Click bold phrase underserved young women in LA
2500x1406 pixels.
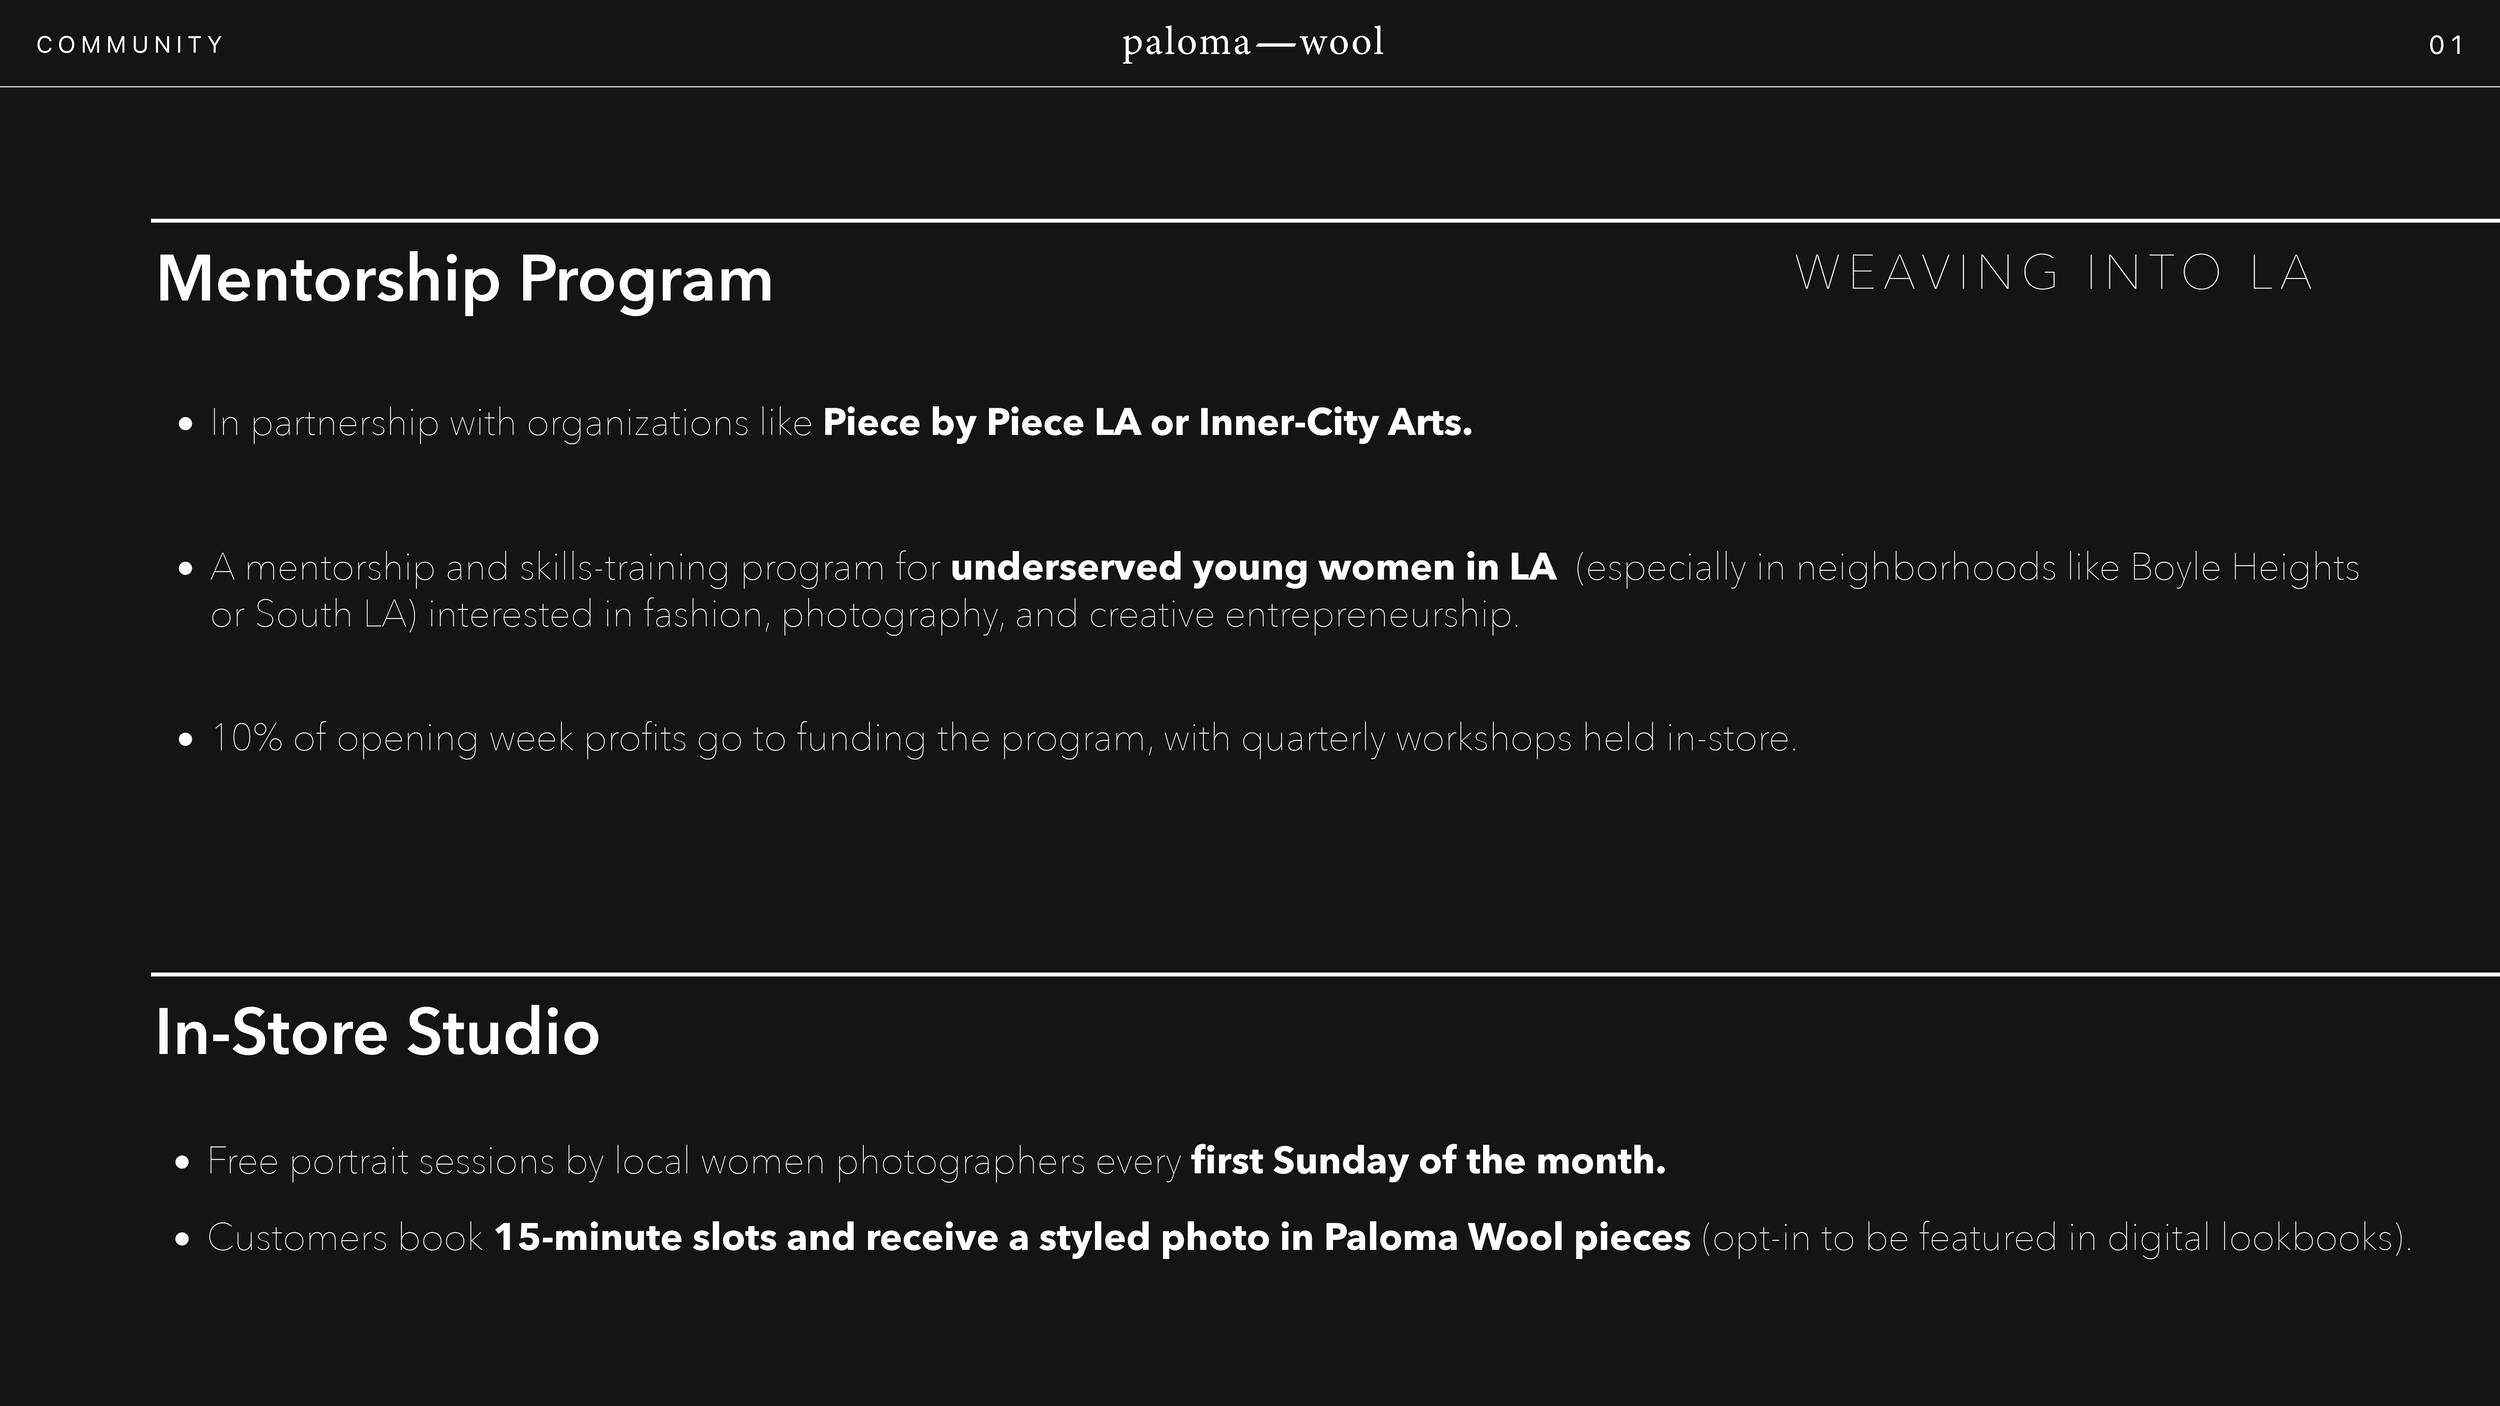pos(1253,568)
